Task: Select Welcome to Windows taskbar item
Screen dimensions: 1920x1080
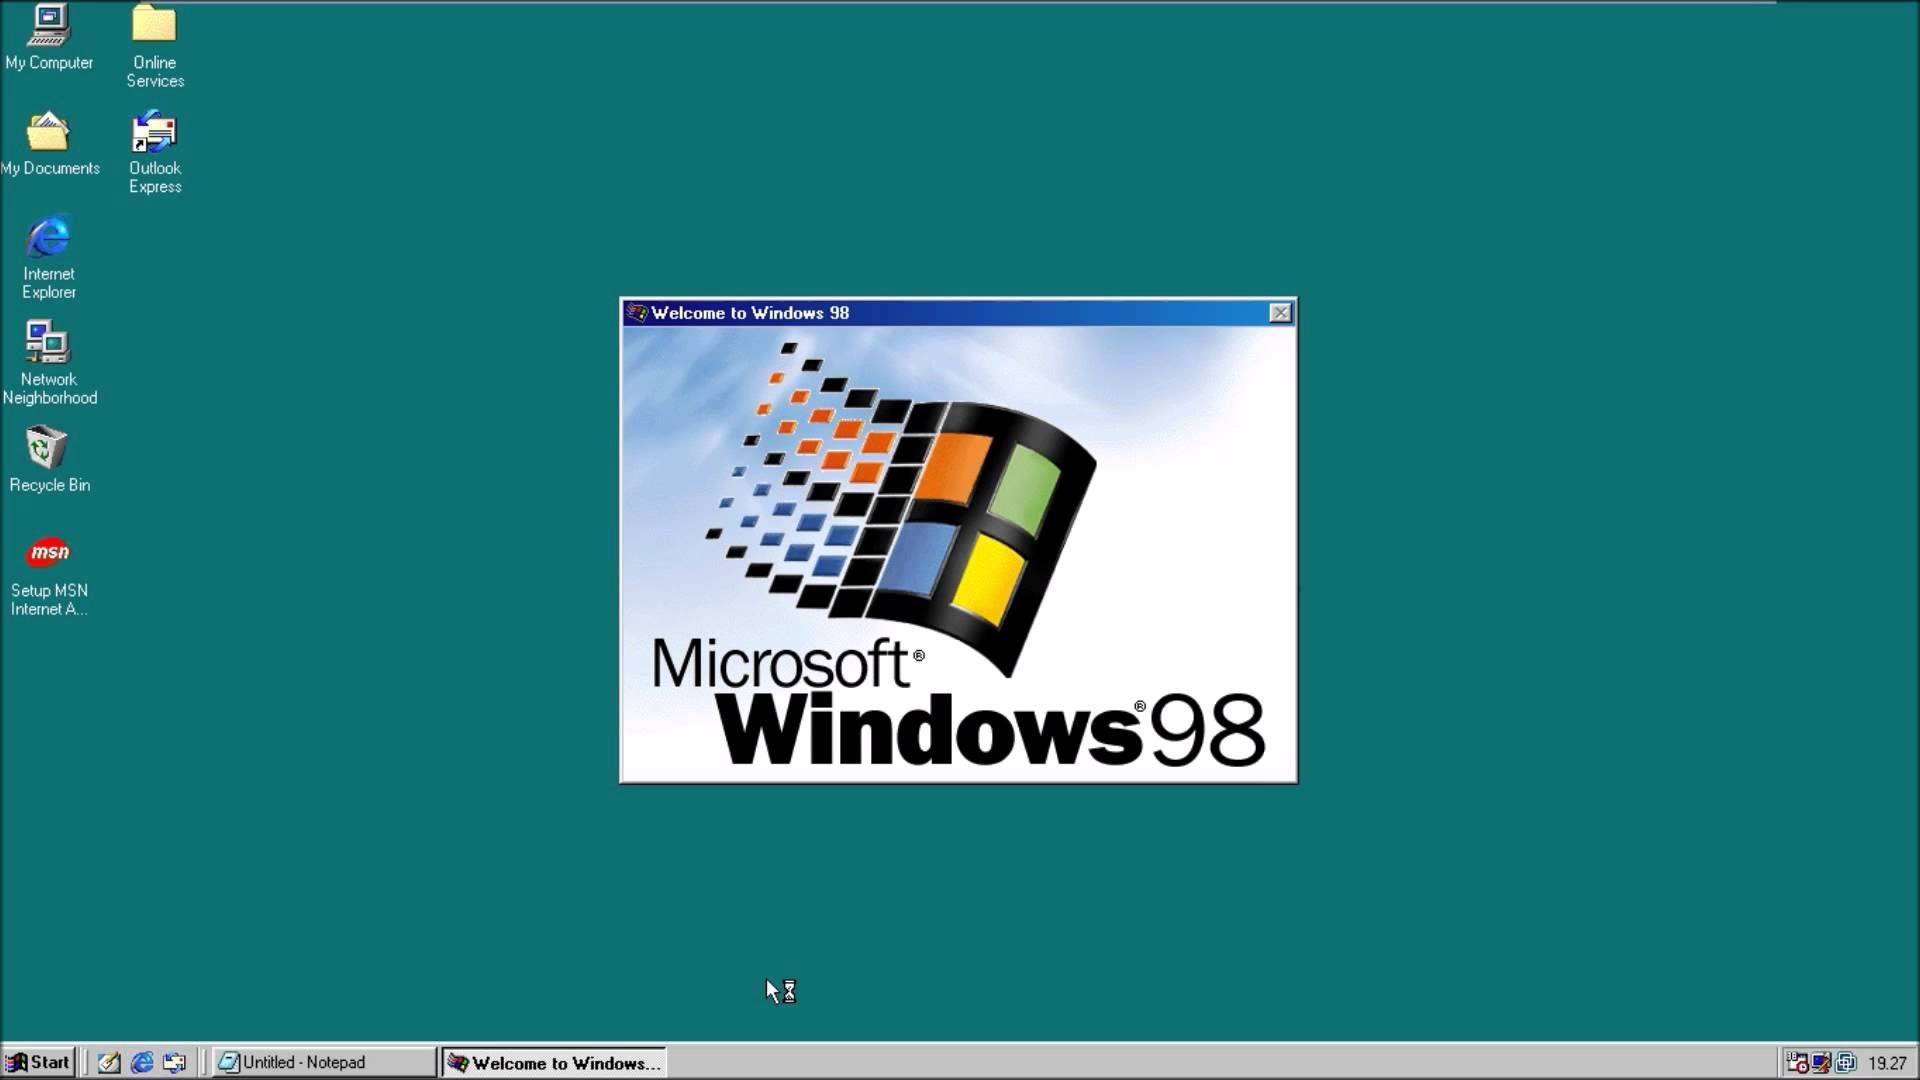Action: click(x=554, y=1063)
